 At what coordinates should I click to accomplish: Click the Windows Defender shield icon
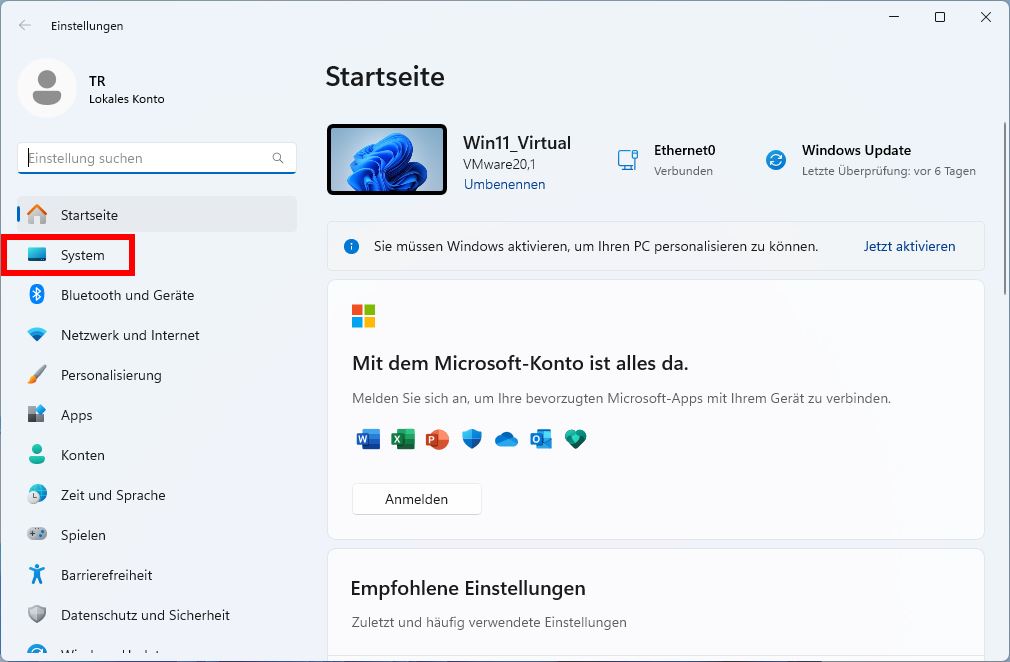471,438
